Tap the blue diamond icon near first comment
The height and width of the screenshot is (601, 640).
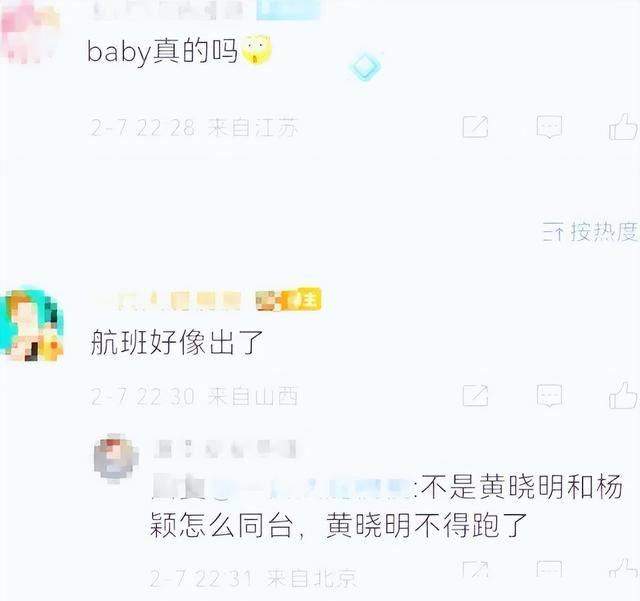tap(365, 66)
